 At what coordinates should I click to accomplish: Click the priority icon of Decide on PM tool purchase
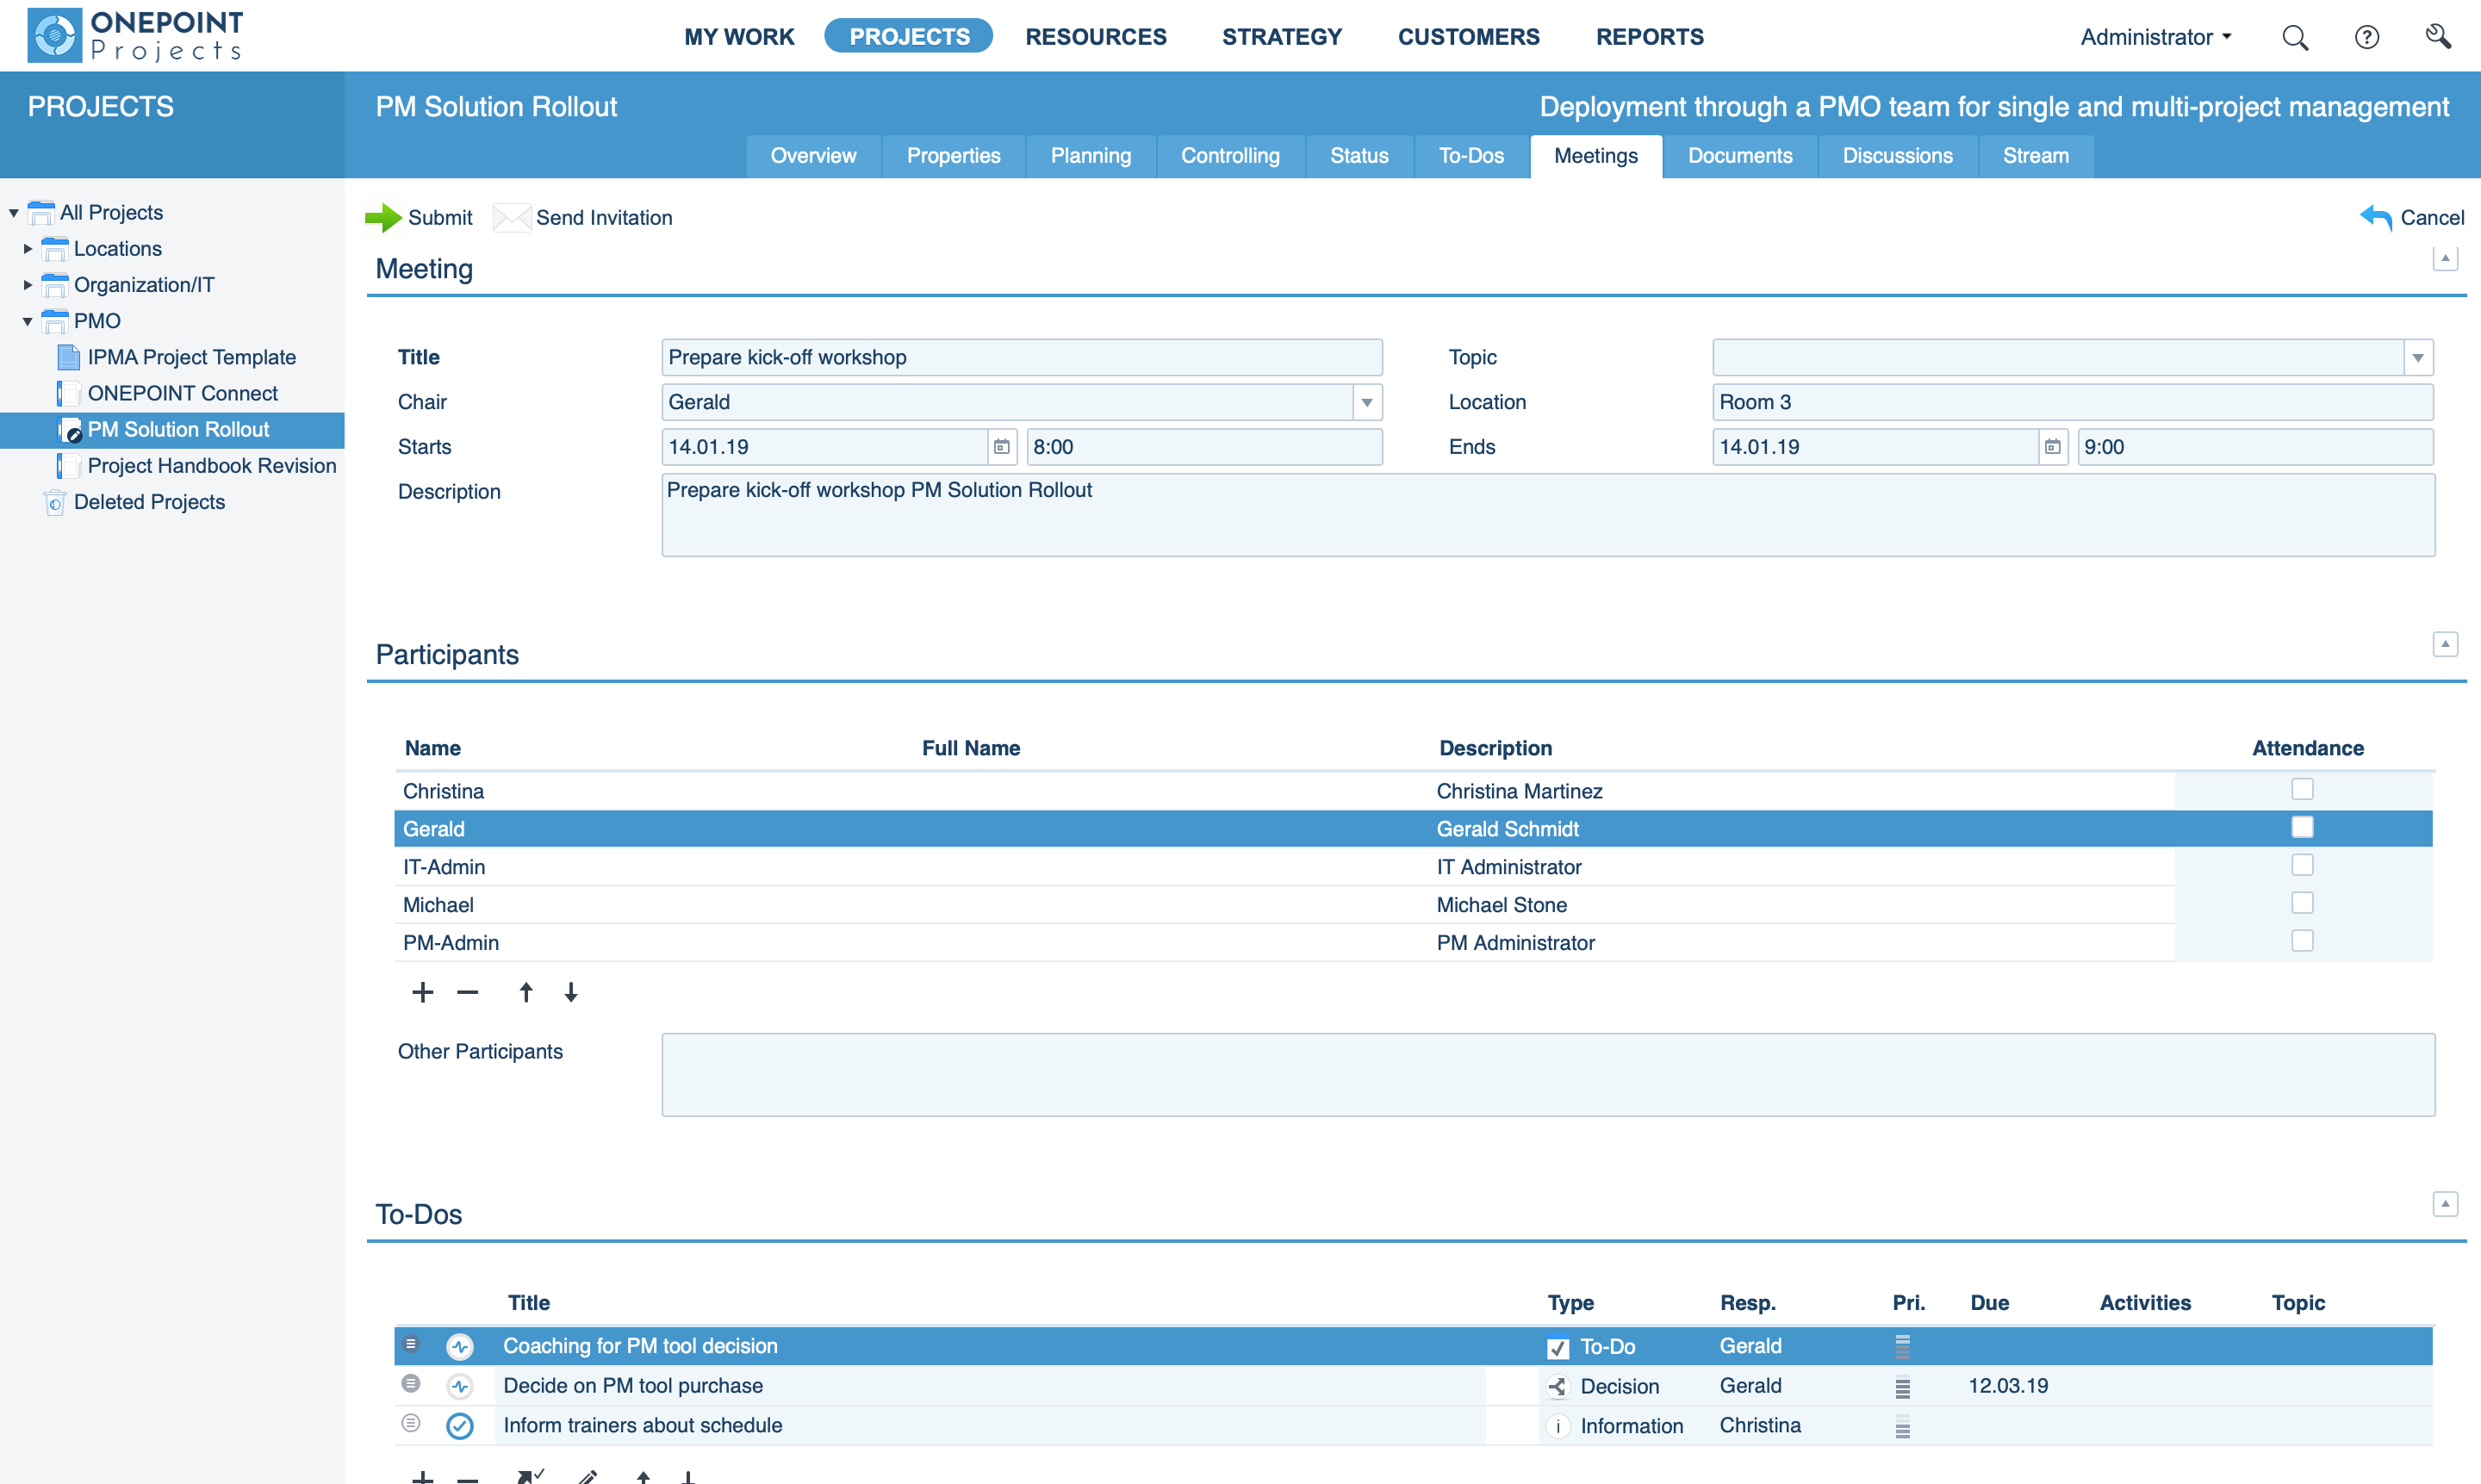tap(1902, 1387)
